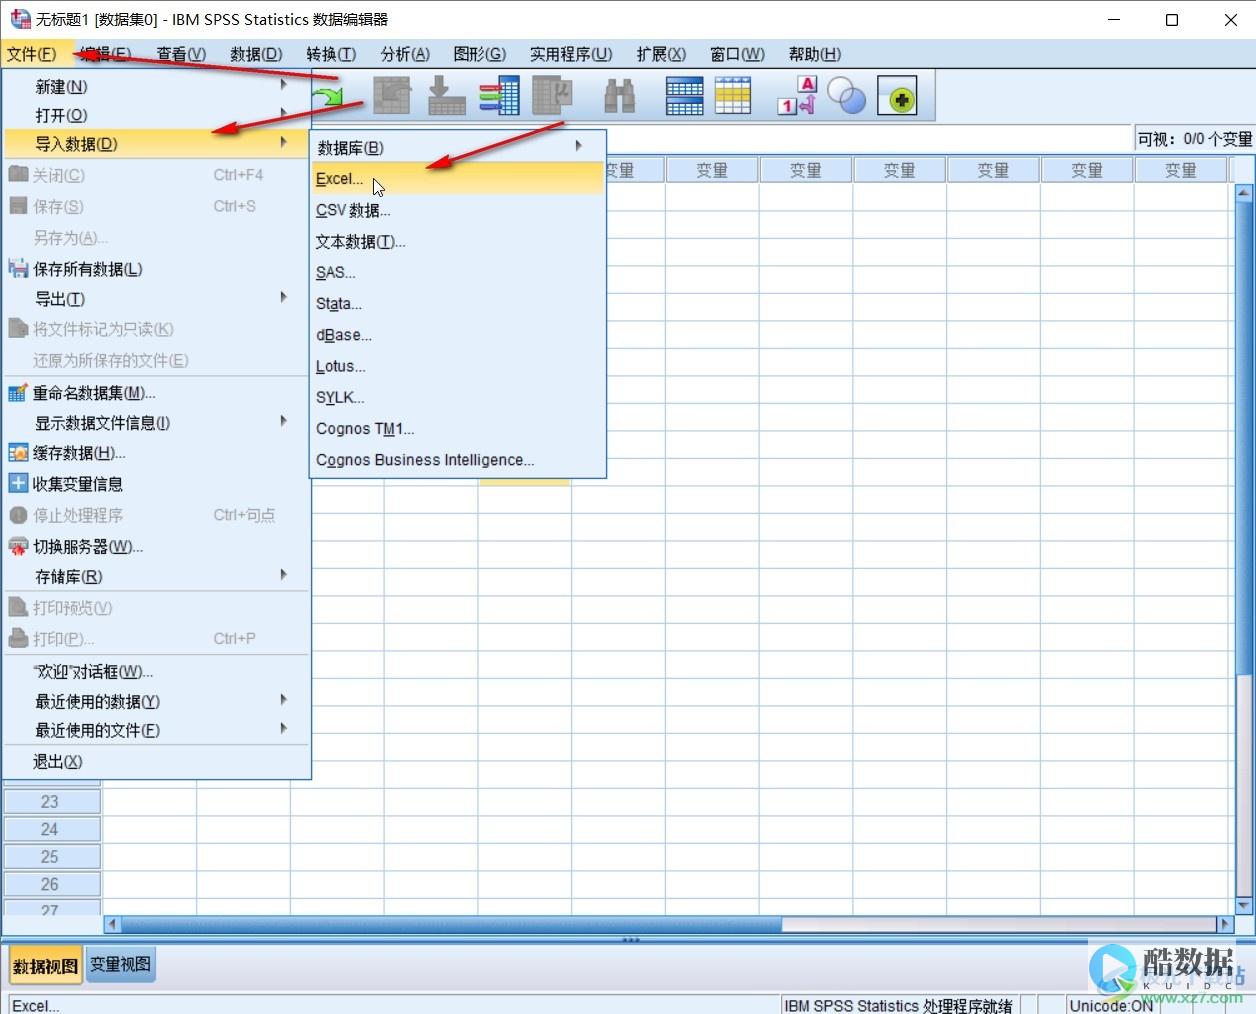
Task: Open the 扩展(X) menu
Action: [x=661, y=54]
